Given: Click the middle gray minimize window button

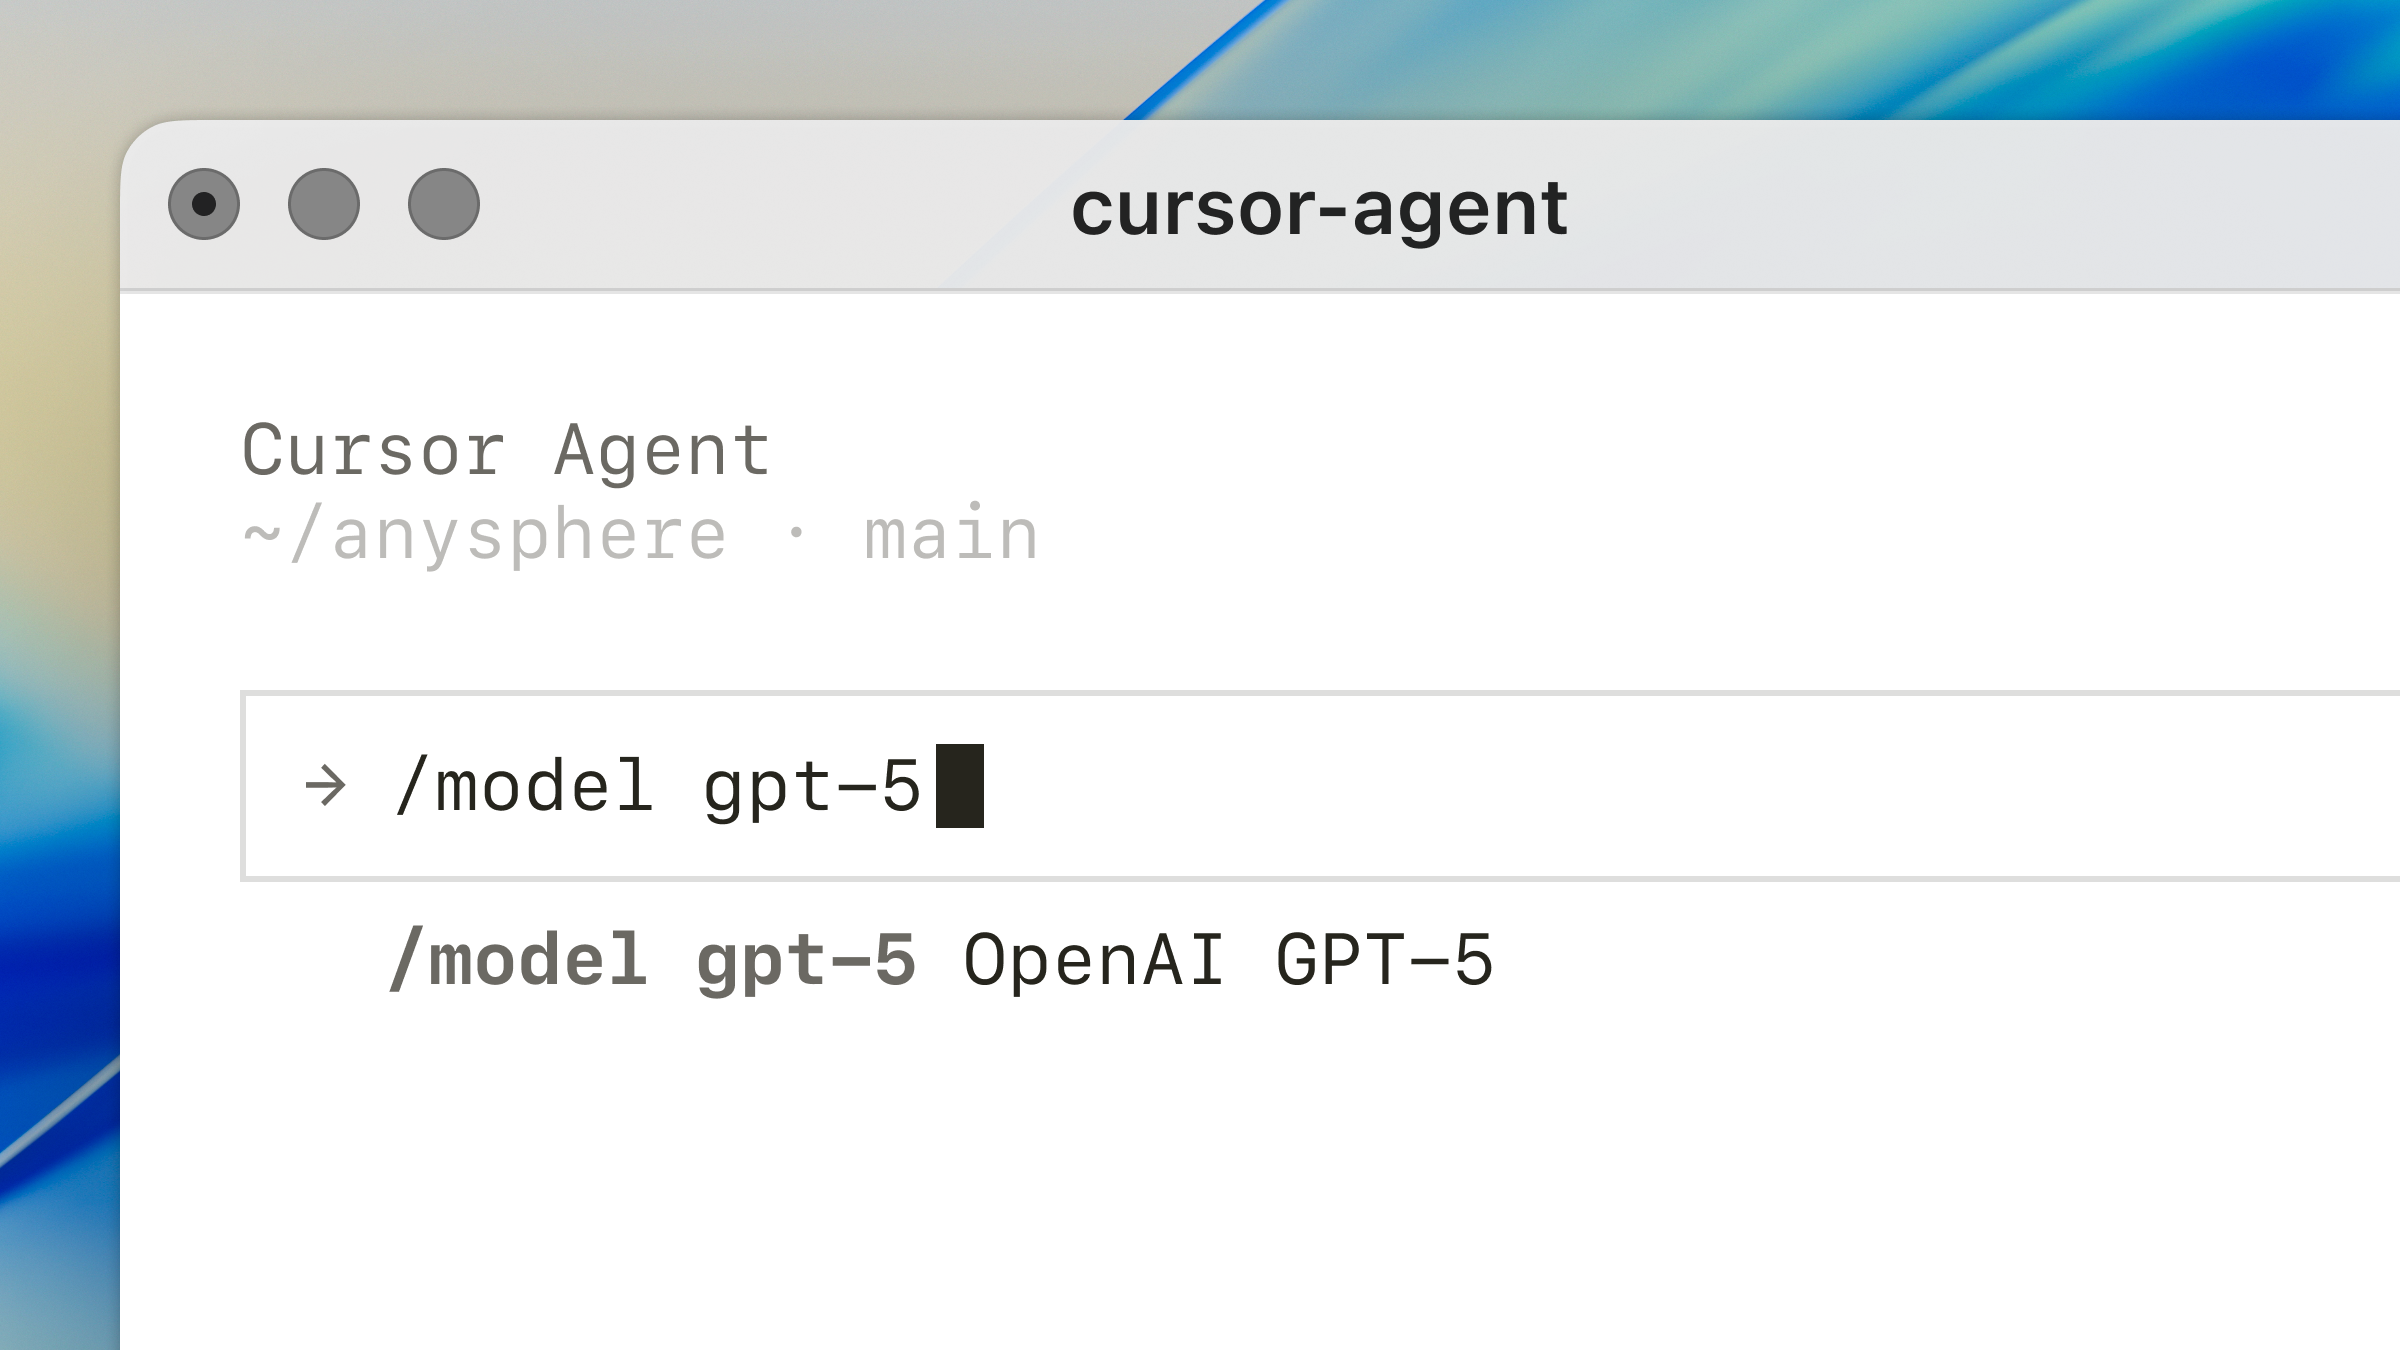Looking at the screenshot, I should point(324,204).
